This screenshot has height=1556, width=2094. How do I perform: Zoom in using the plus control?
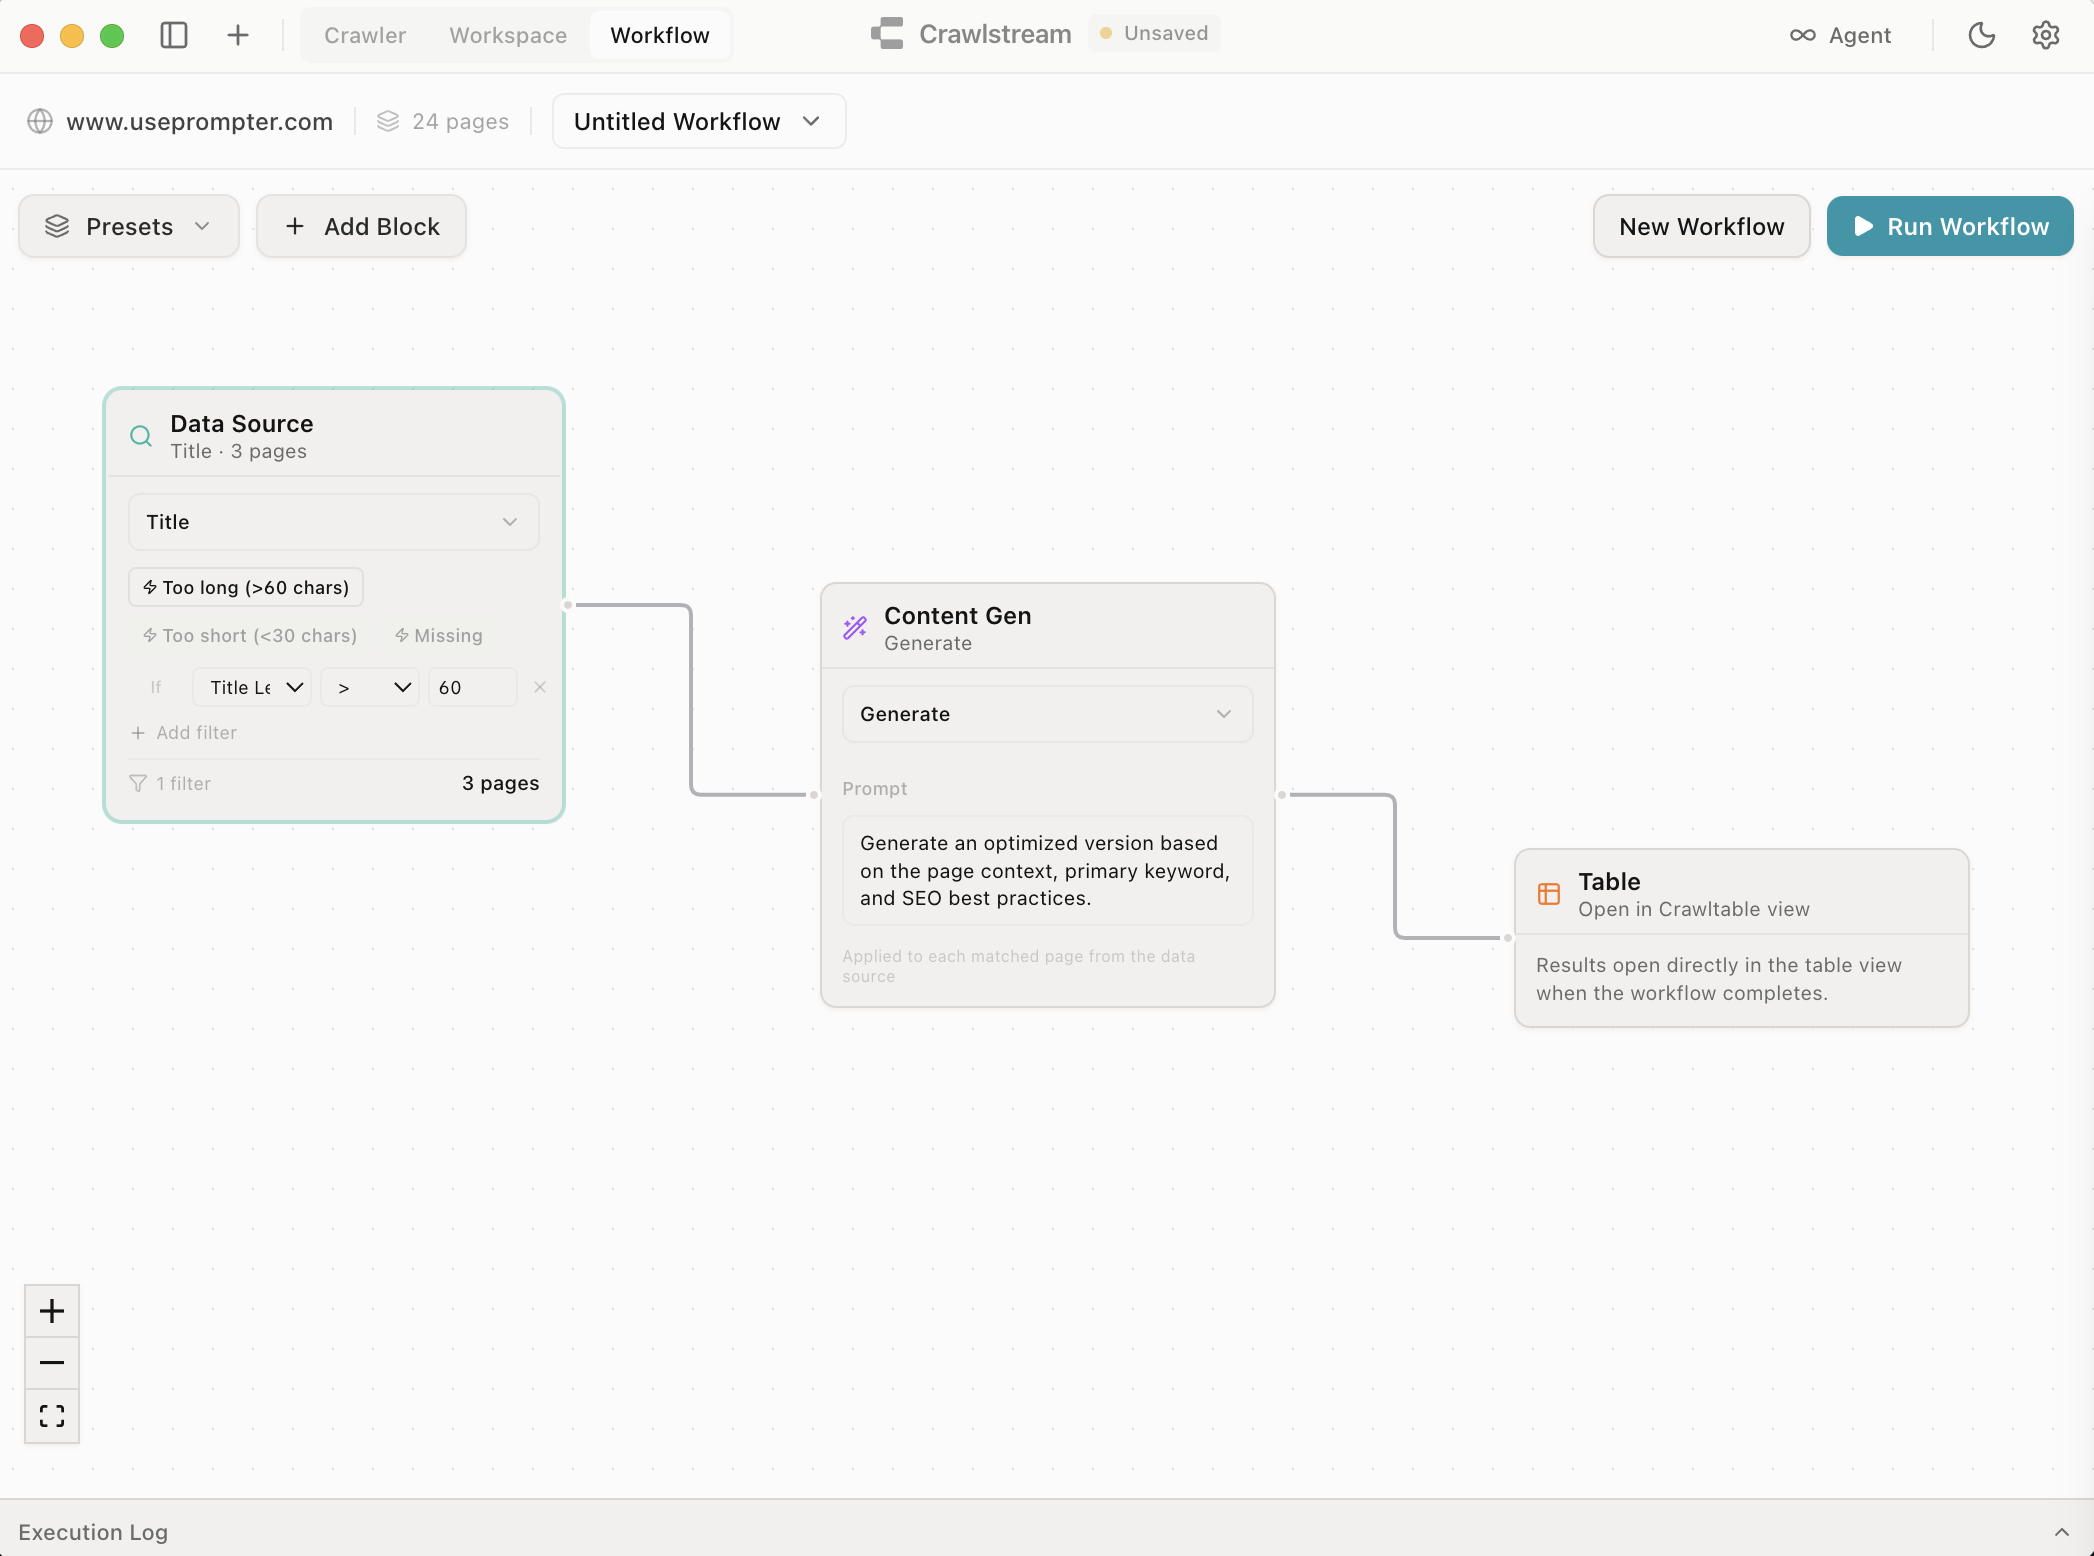(x=51, y=1311)
